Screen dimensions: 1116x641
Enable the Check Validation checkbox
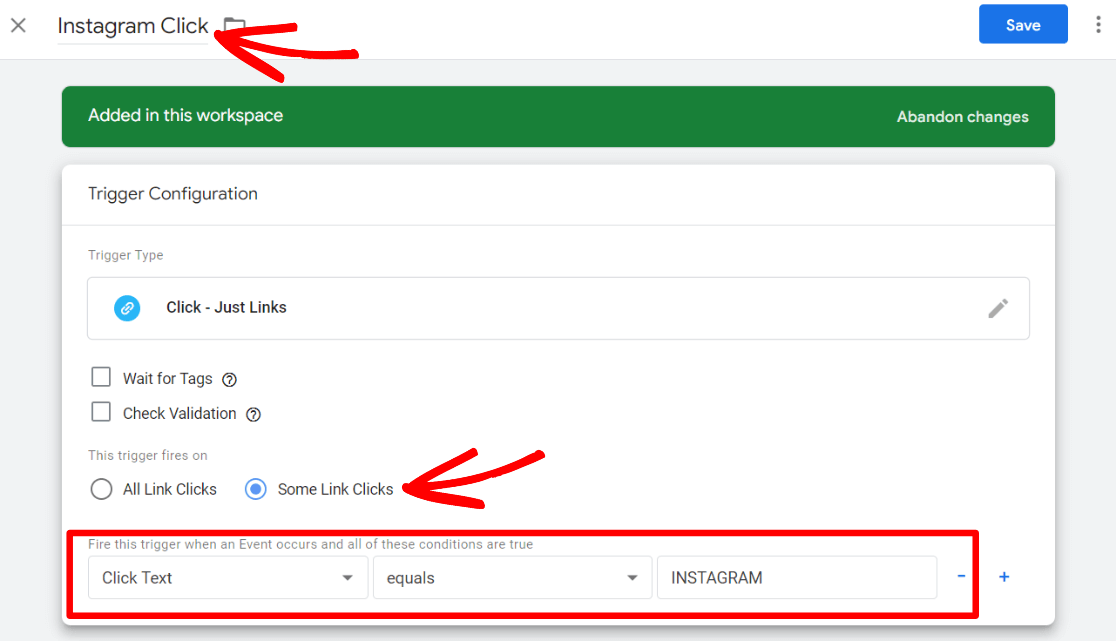point(101,412)
